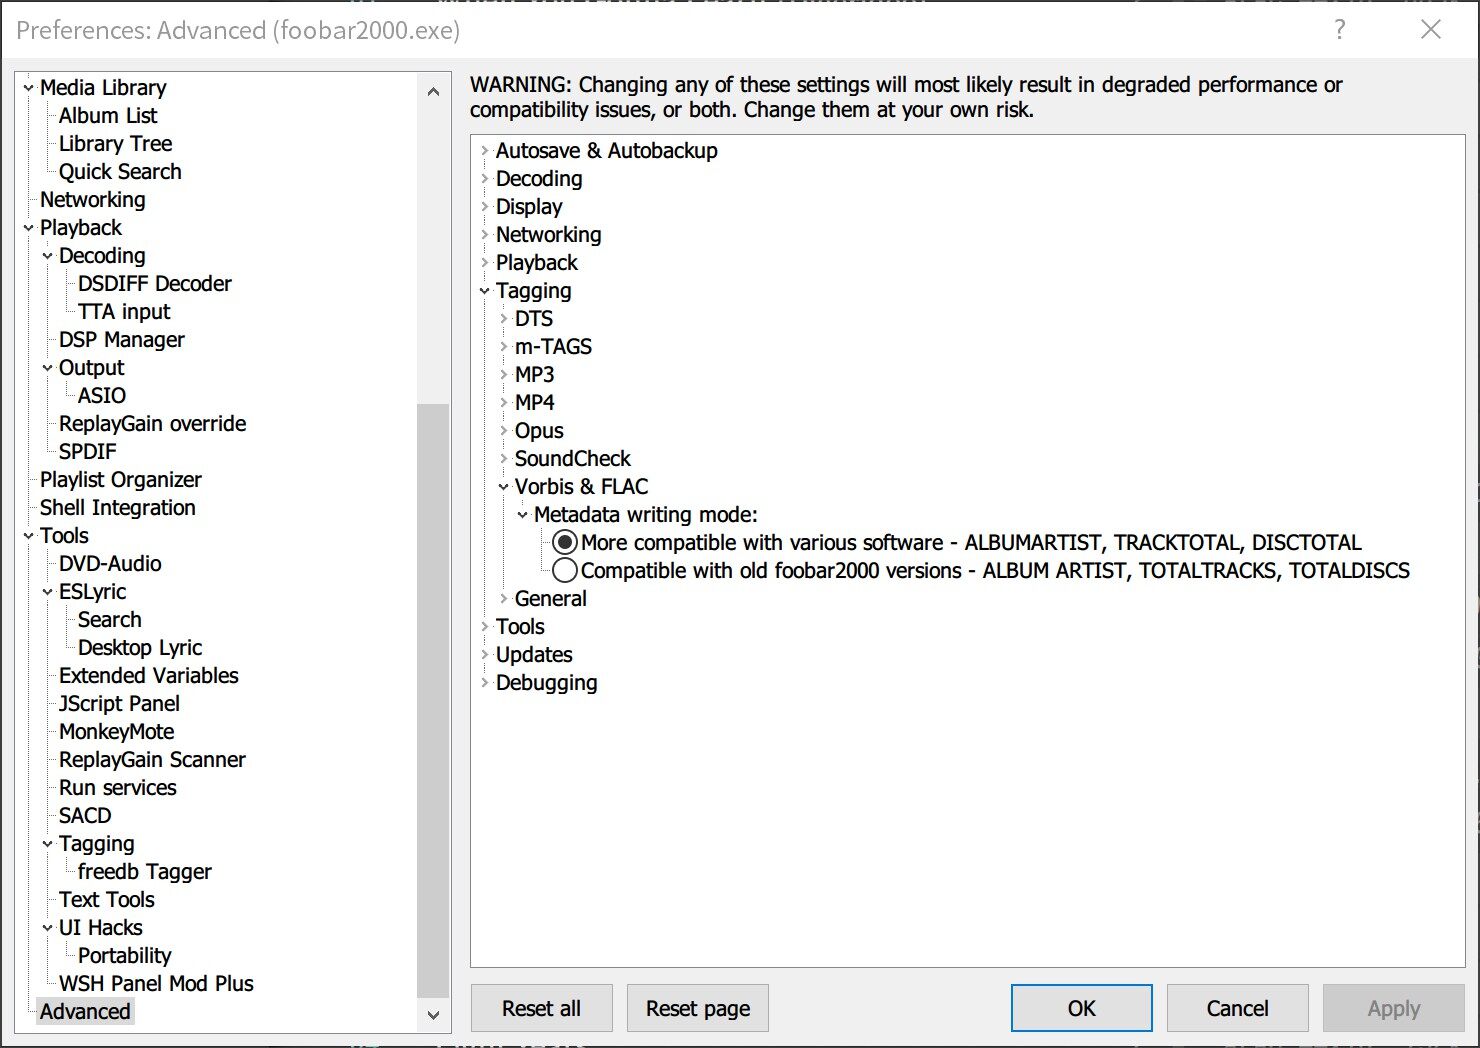The image size is (1480, 1048).
Task: Open the JScript Panel page
Action: [120, 704]
